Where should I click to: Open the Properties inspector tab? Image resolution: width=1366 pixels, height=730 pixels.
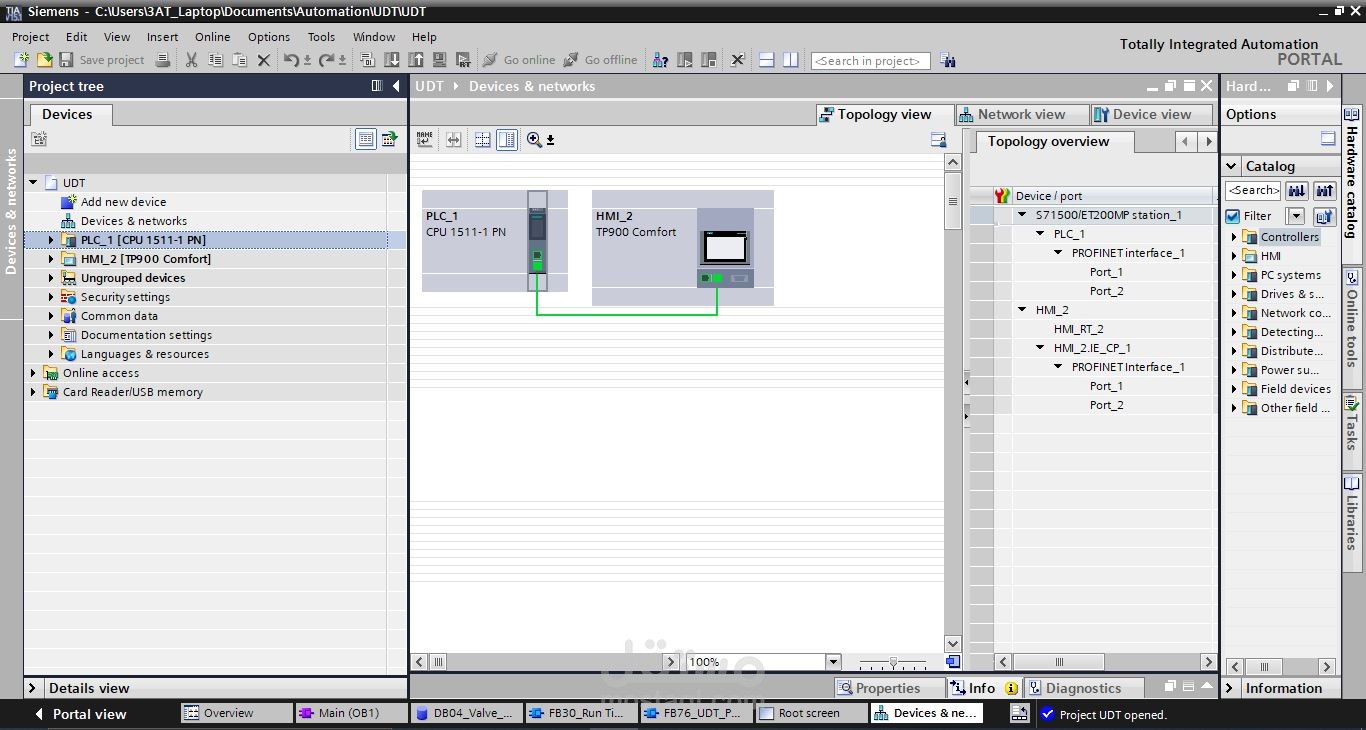point(887,688)
